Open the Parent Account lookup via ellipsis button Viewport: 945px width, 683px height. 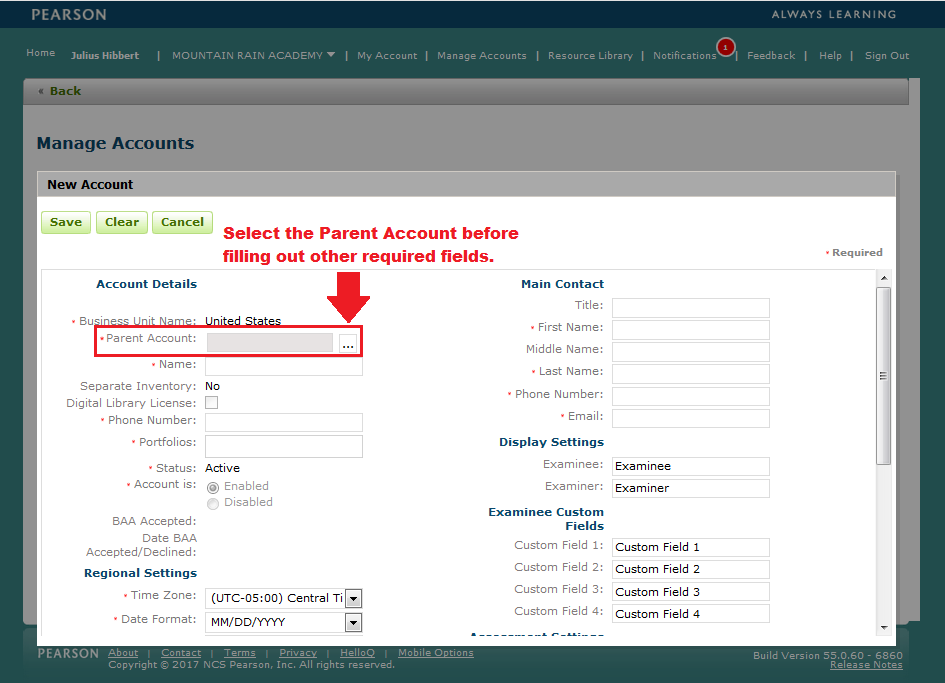(x=347, y=343)
